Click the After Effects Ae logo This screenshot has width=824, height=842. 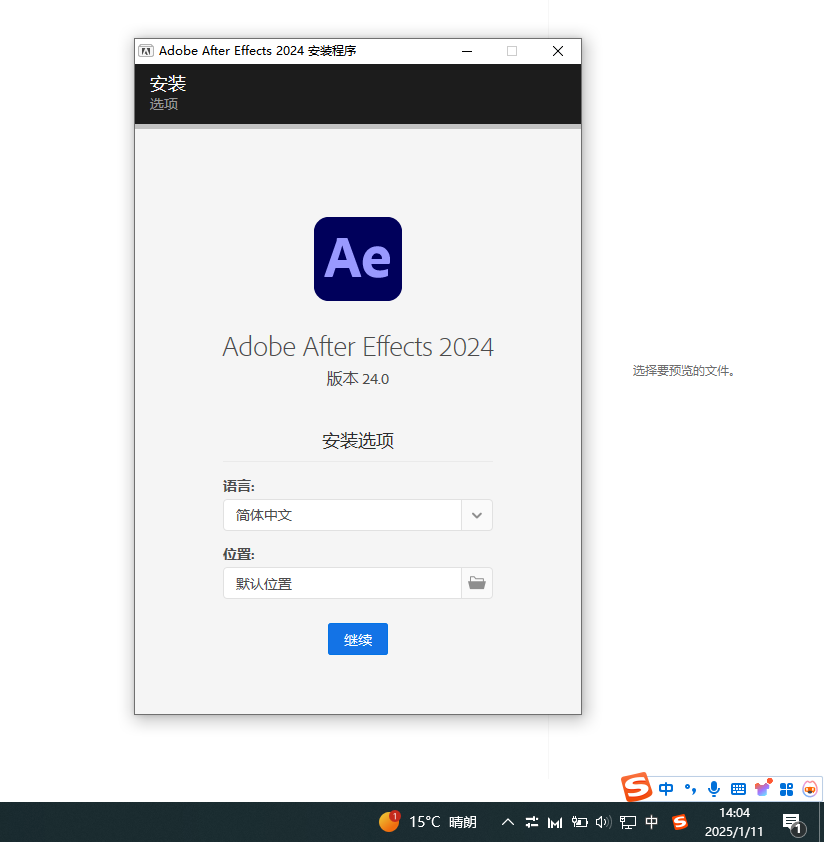pos(358,259)
